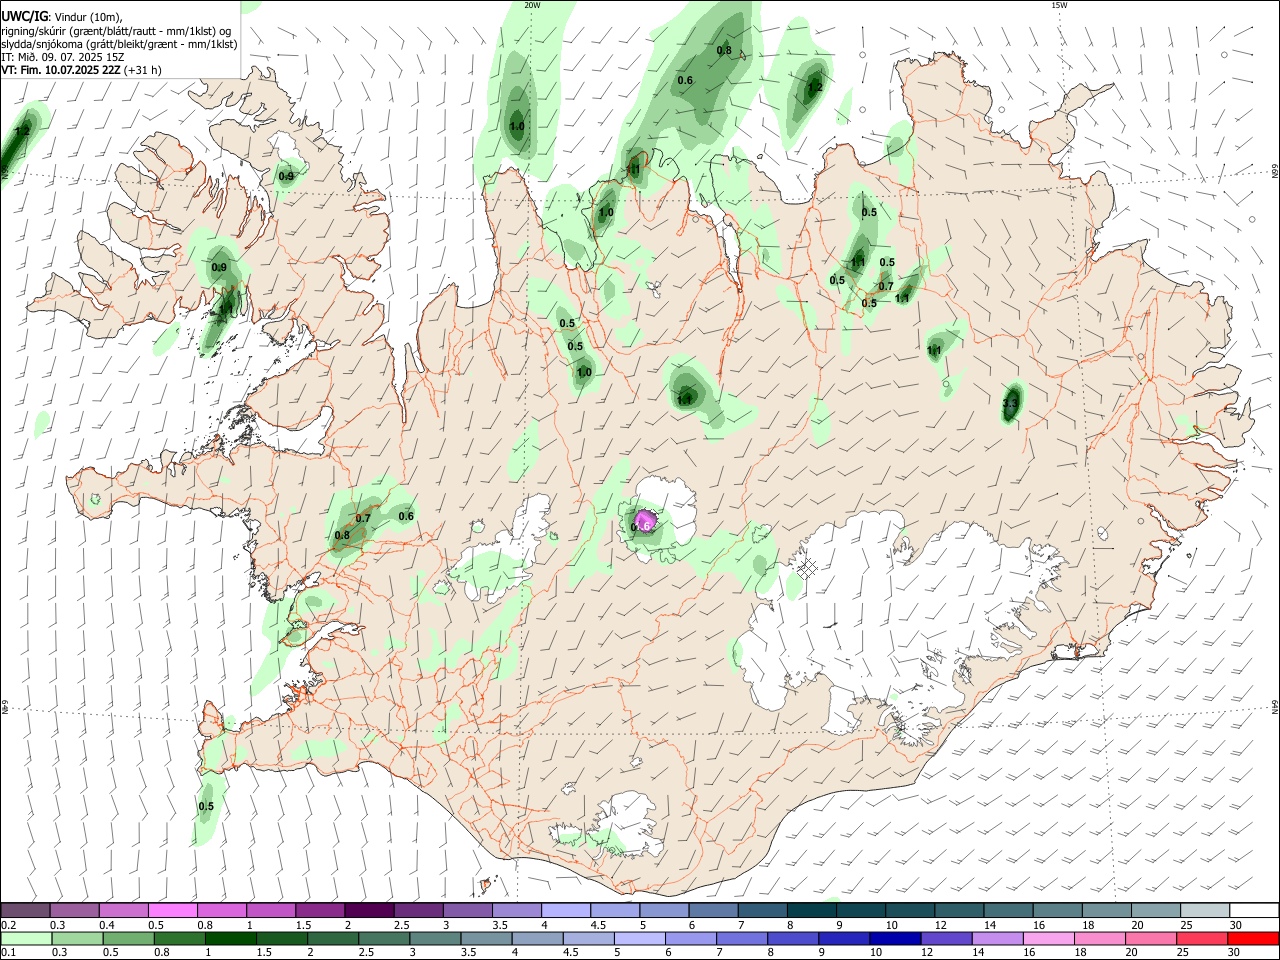1280x960 pixels.
Task: Pick the darkest green 1–1.5 rain swatch
Action: click(x=230, y=939)
